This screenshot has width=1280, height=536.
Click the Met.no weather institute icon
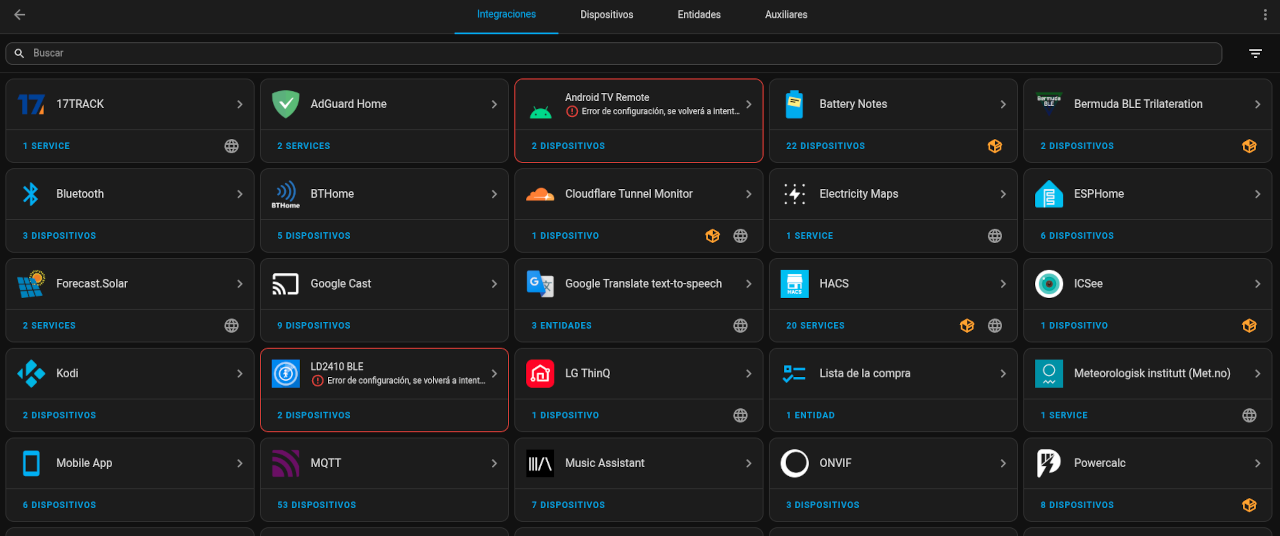pyautogui.click(x=1049, y=374)
